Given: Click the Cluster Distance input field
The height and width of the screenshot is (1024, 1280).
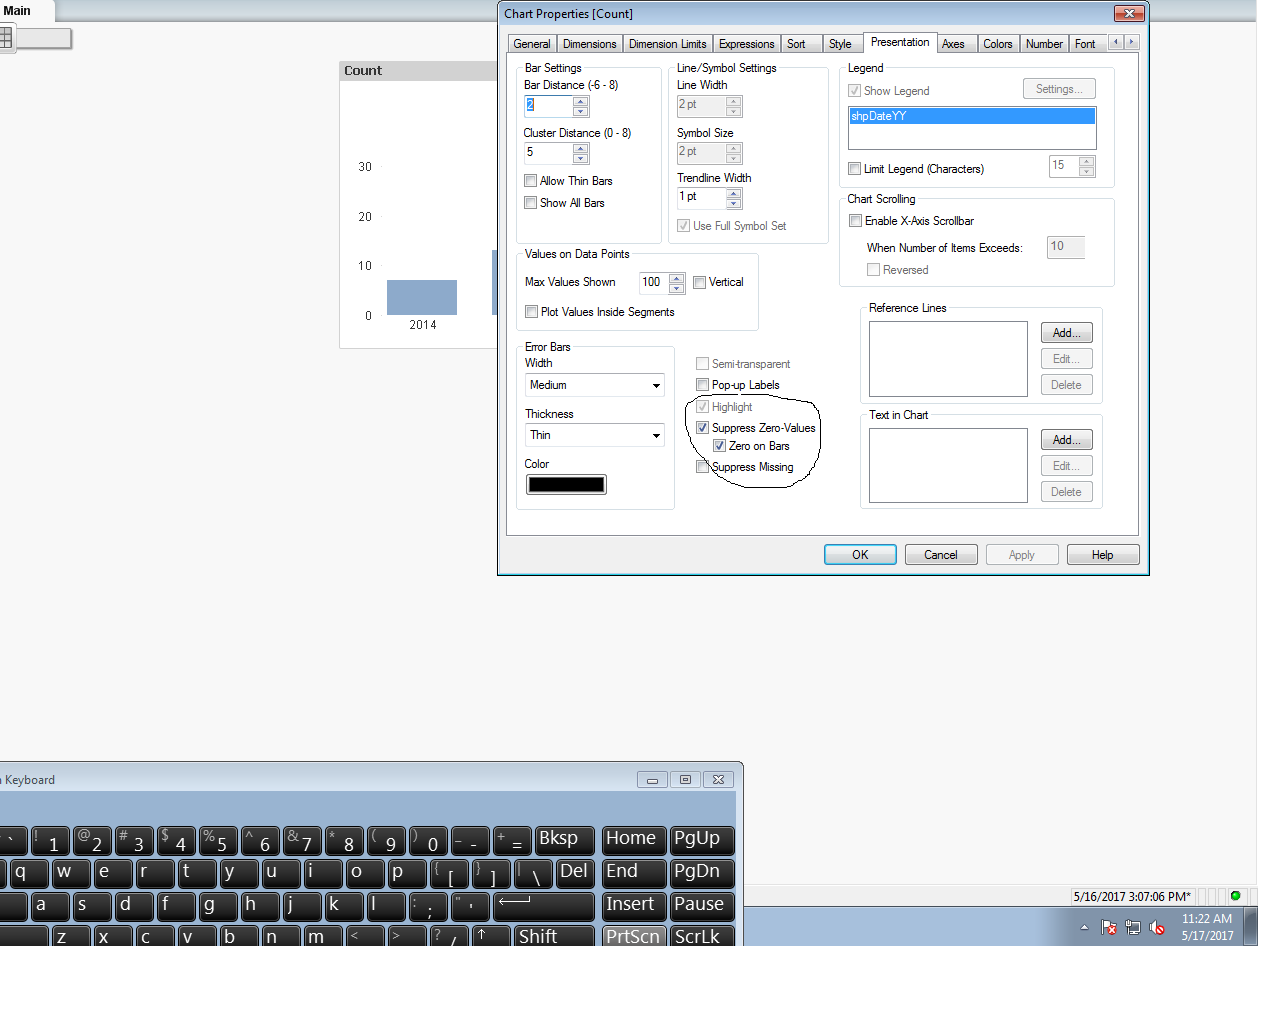Looking at the screenshot, I should click(x=548, y=153).
